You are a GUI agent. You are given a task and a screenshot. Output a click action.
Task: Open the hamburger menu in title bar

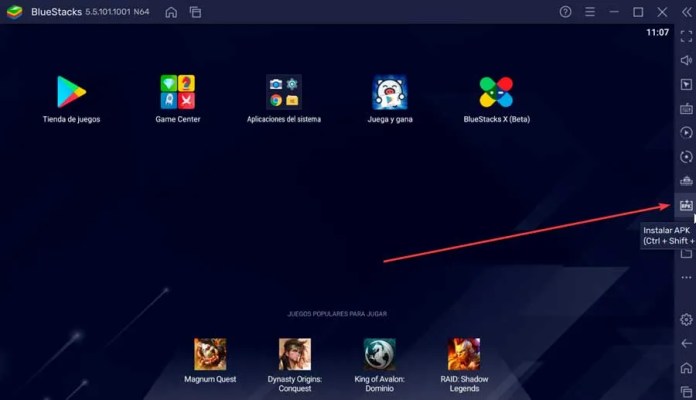click(590, 12)
